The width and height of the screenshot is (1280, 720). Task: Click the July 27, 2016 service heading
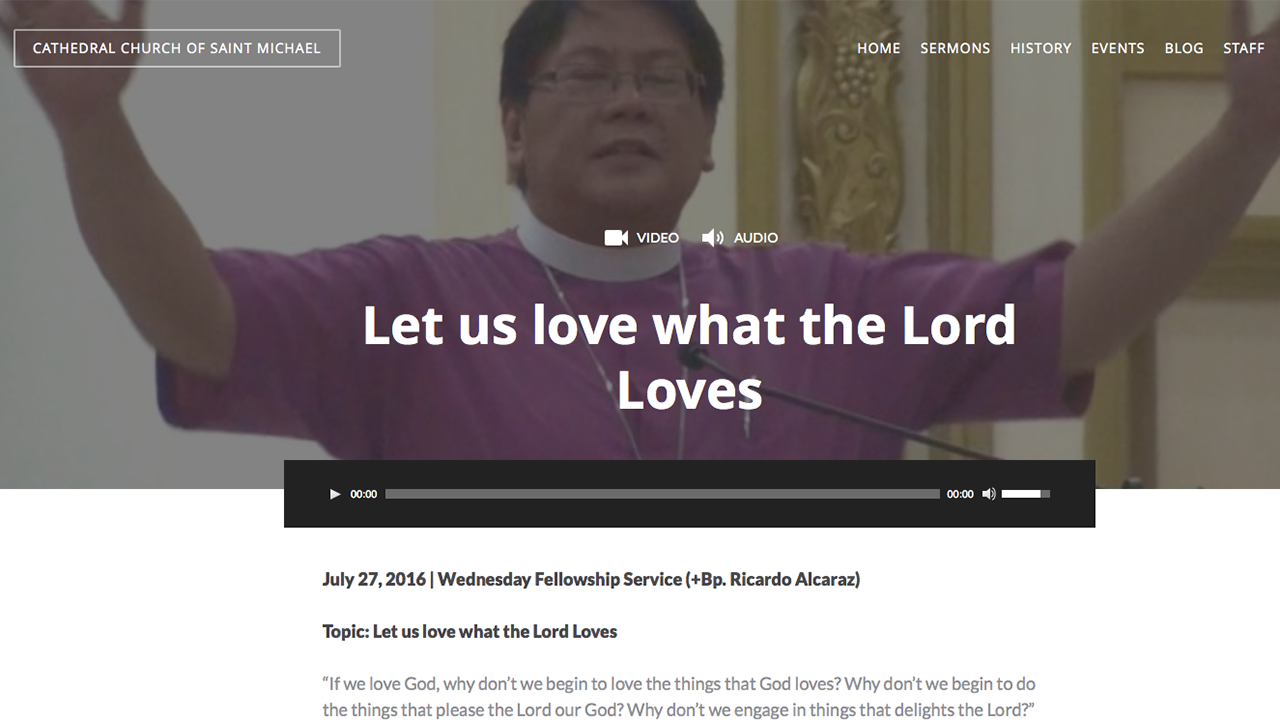[x=591, y=579]
